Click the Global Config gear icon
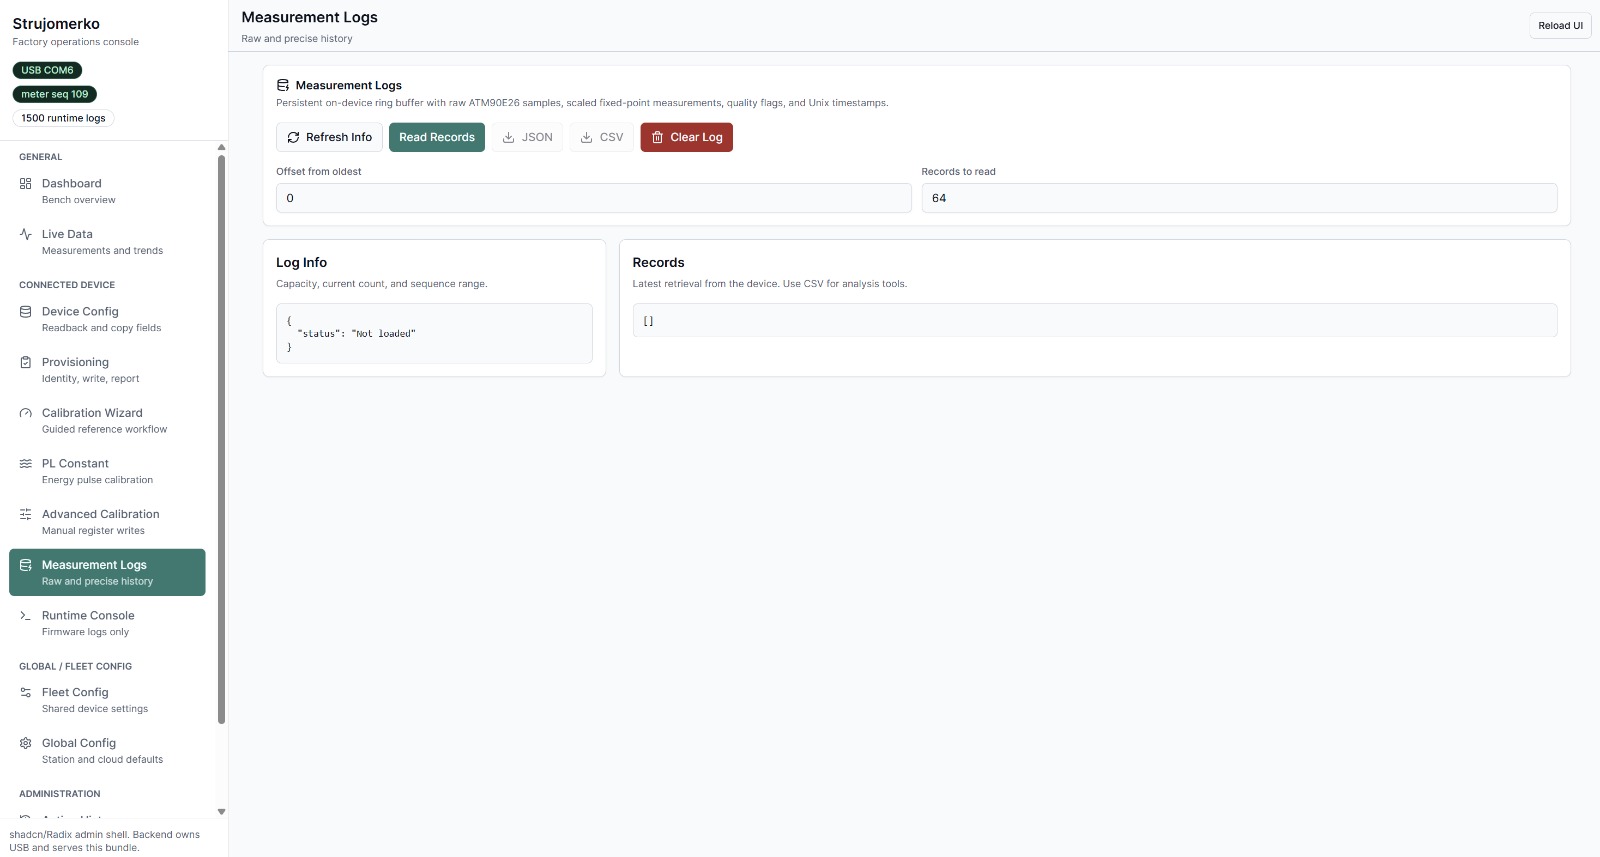This screenshot has height=857, width=1600. [26, 743]
